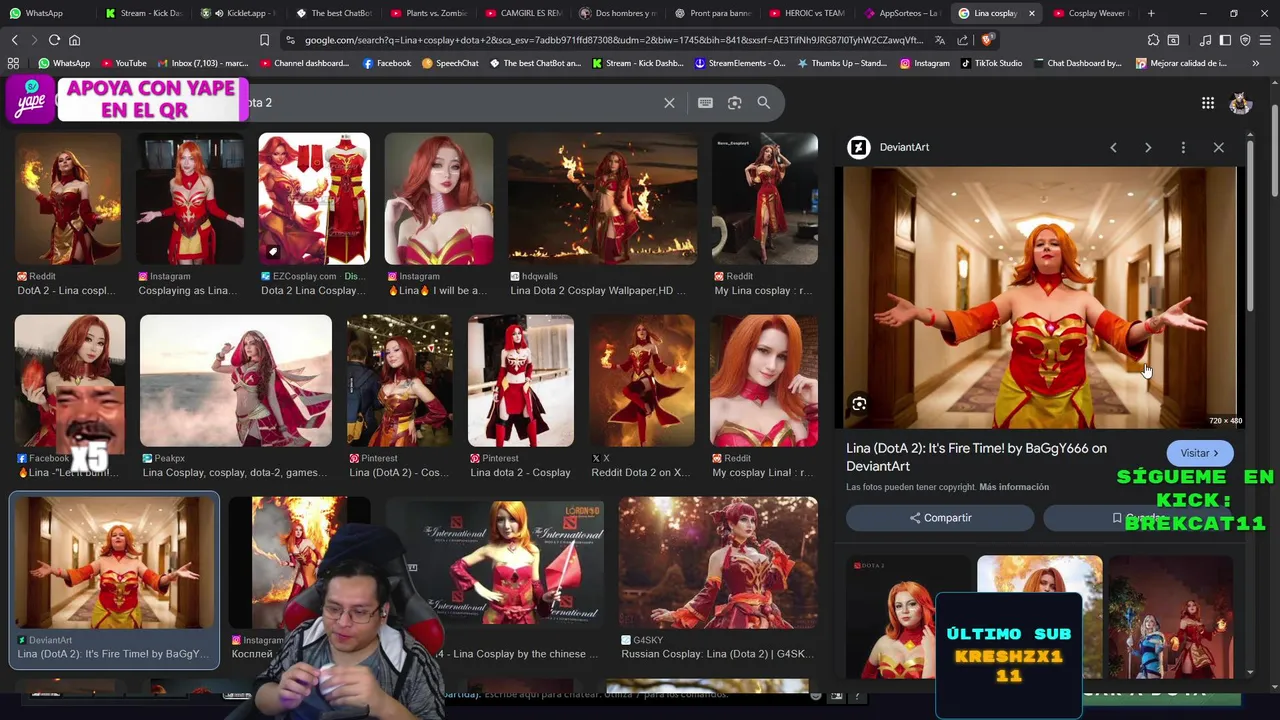The image size is (1280, 720).
Task: Open TikTok Studio bookmark
Action: [991, 63]
